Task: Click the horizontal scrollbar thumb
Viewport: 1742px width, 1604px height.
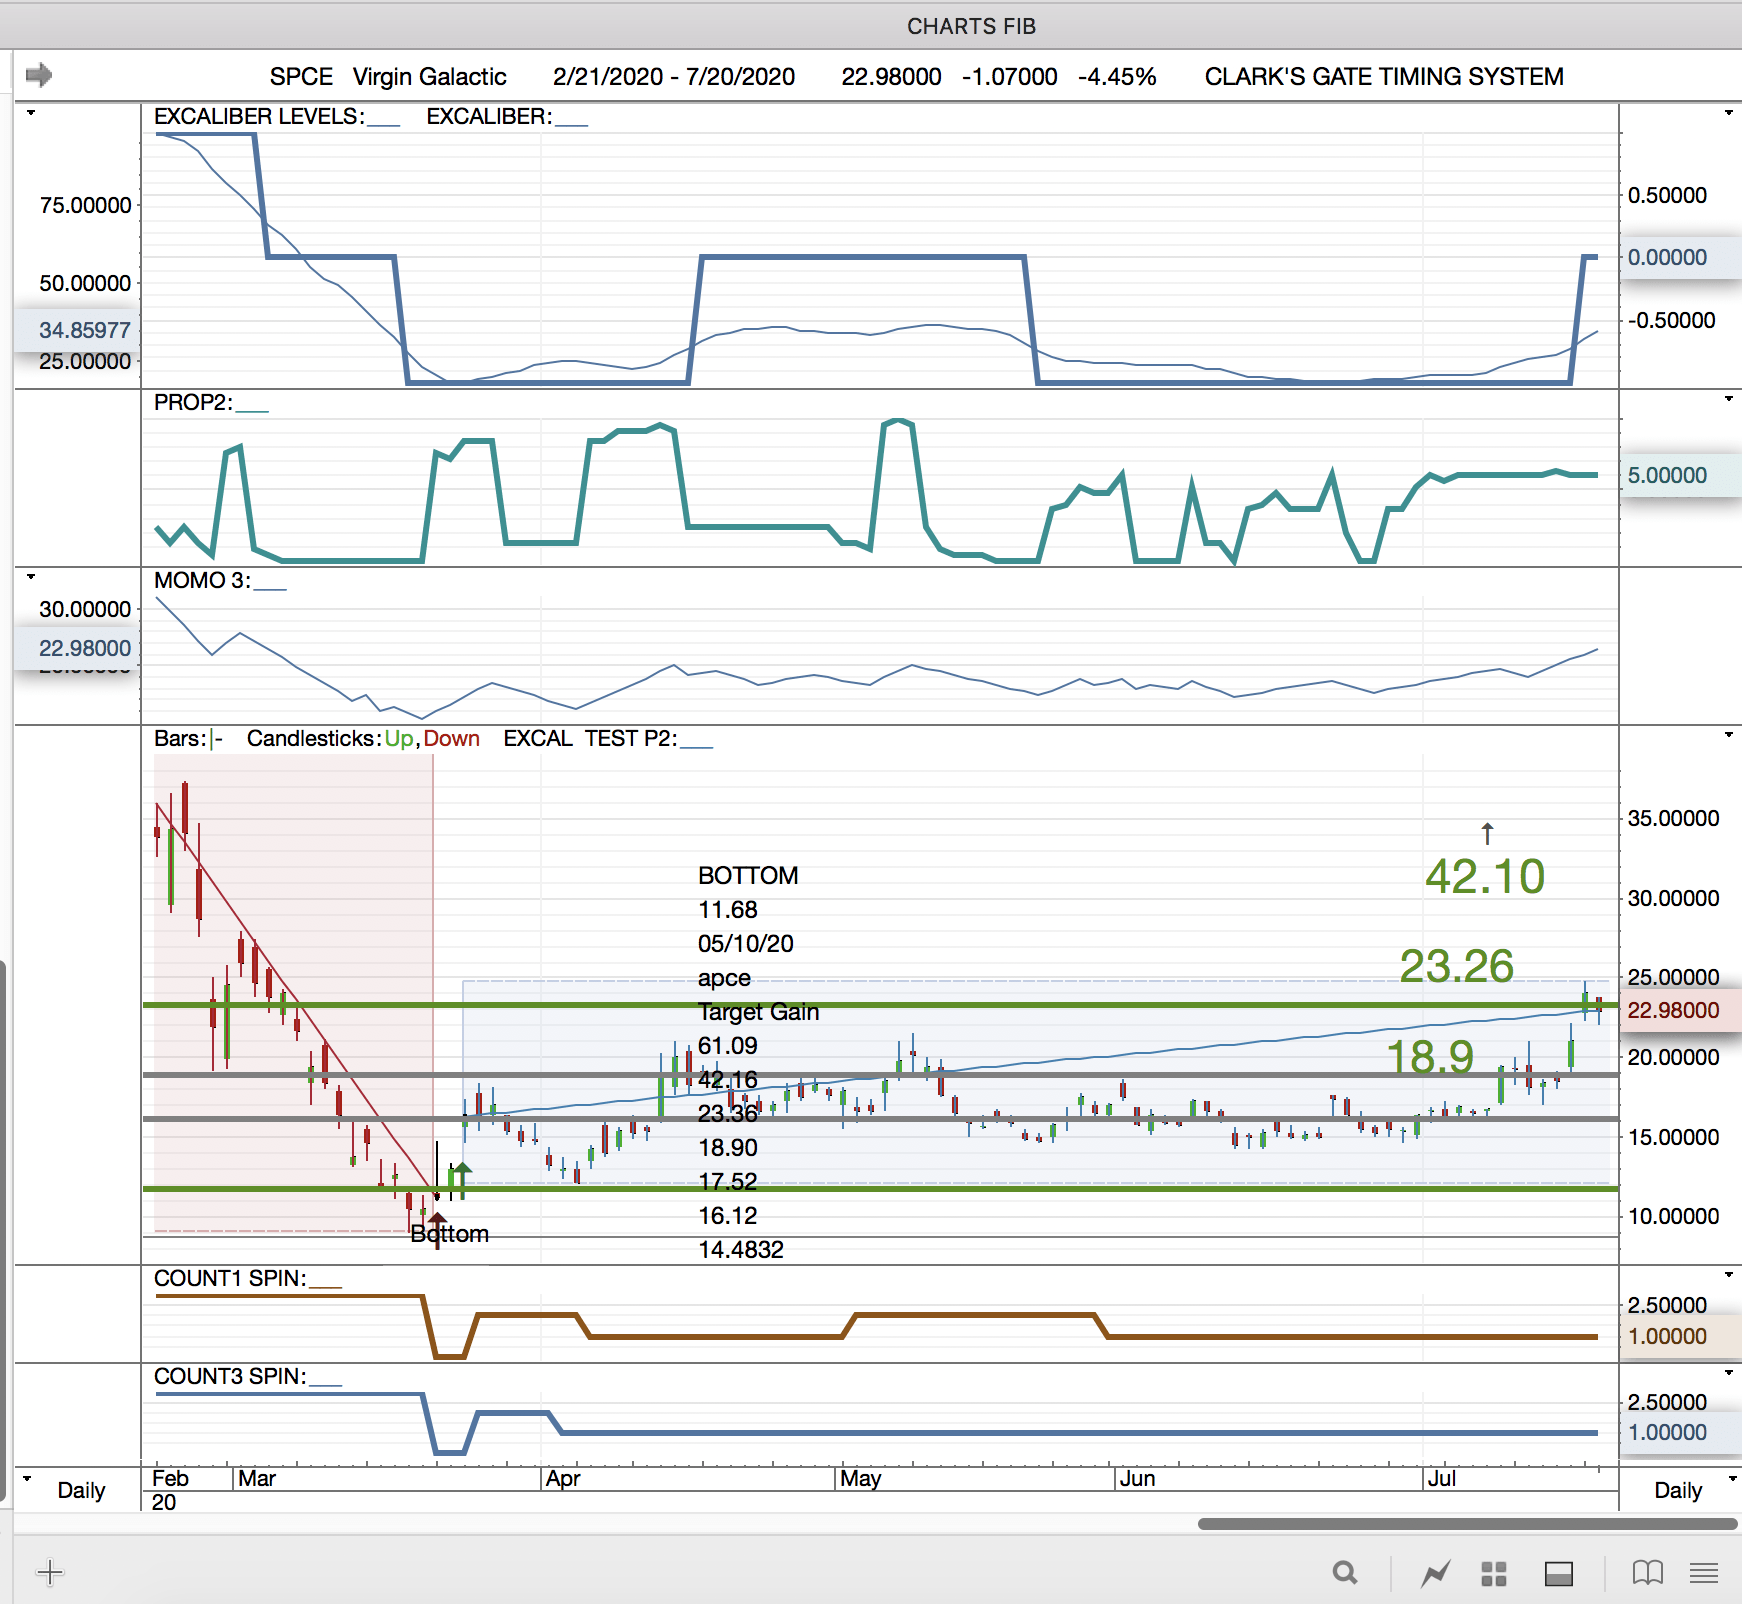Action: [1467, 1524]
